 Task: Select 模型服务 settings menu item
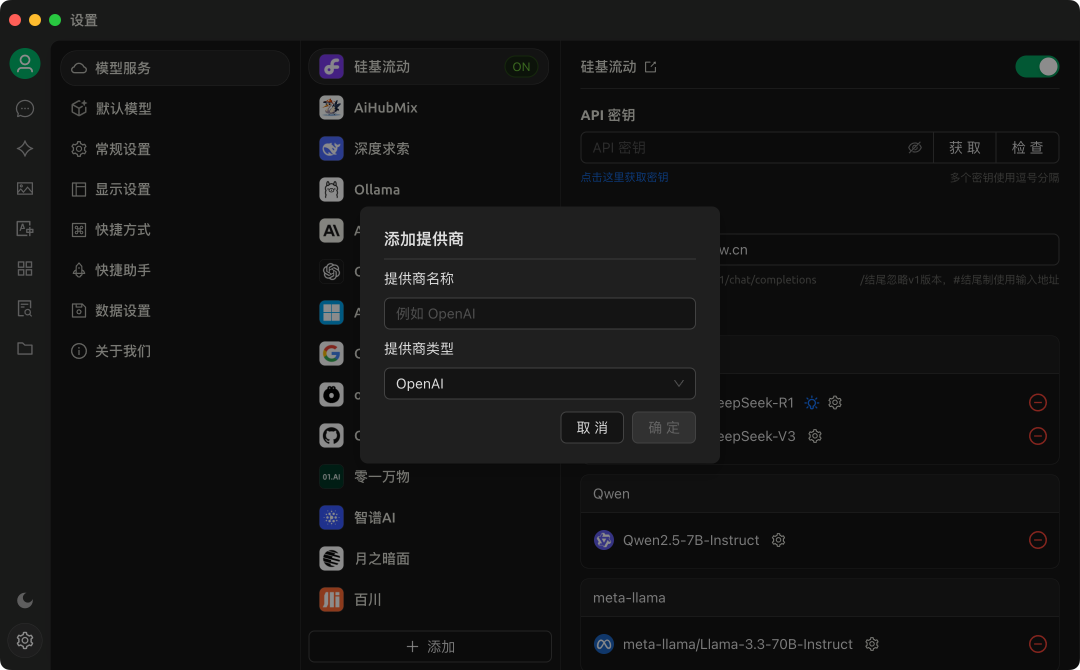point(175,68)
